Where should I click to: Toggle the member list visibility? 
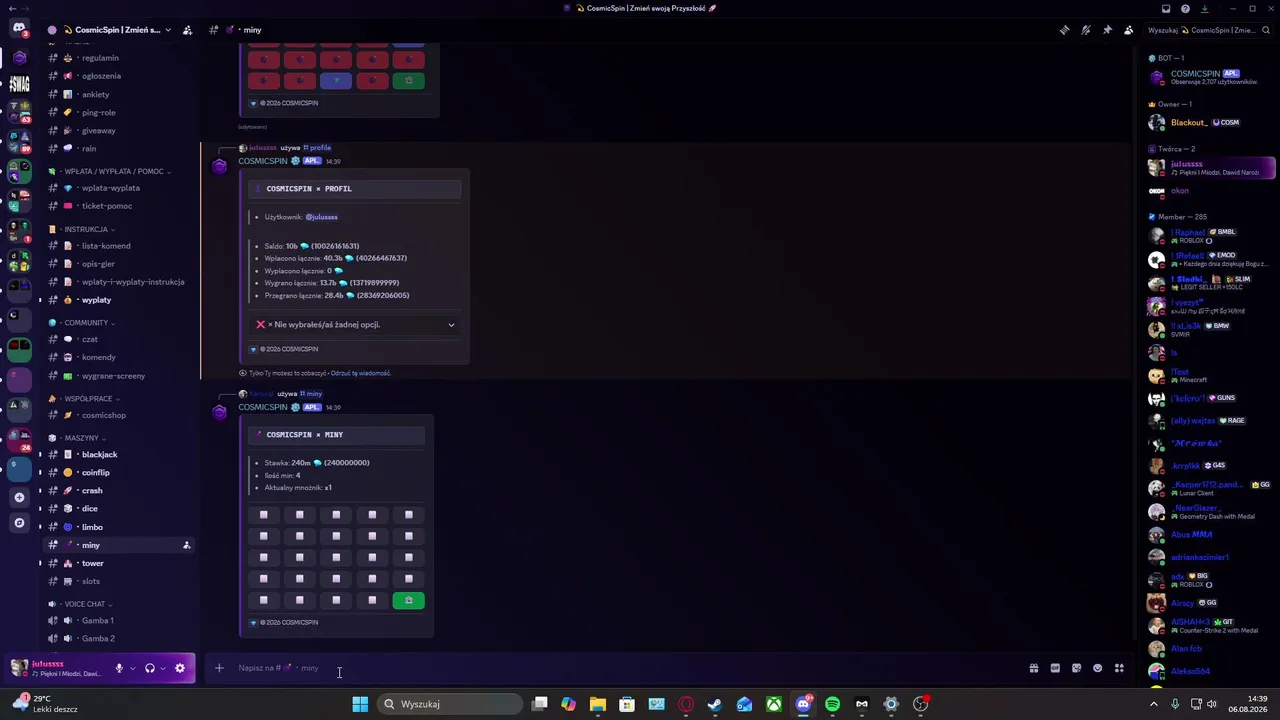tap(1129, 30)
